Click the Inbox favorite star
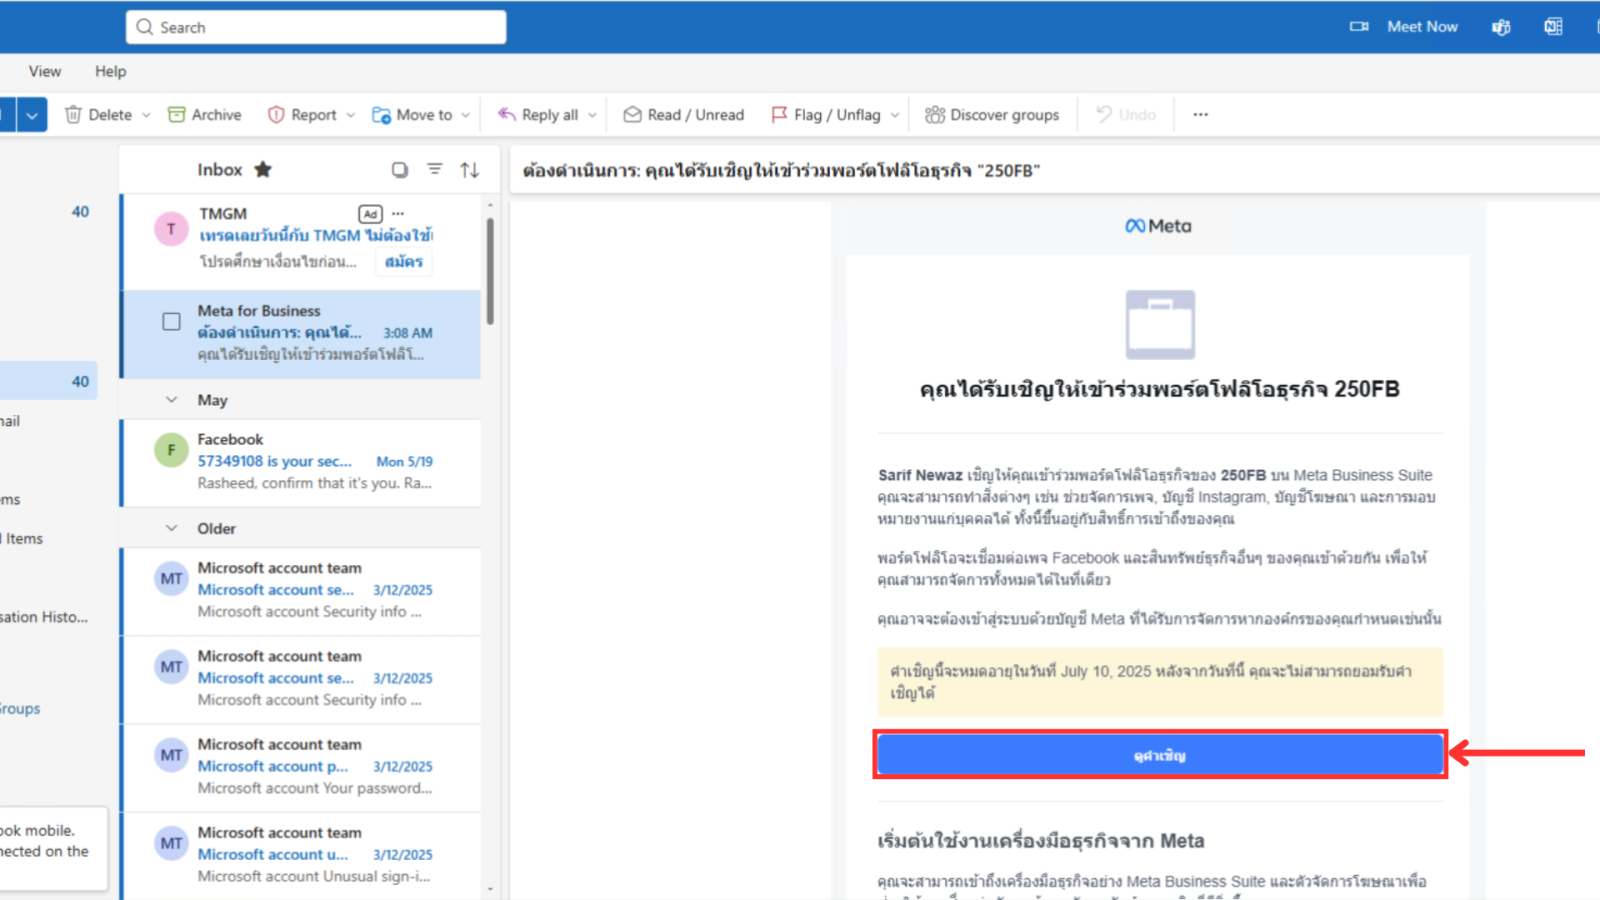Screen dimensions: 1600x900 (263, 170)
